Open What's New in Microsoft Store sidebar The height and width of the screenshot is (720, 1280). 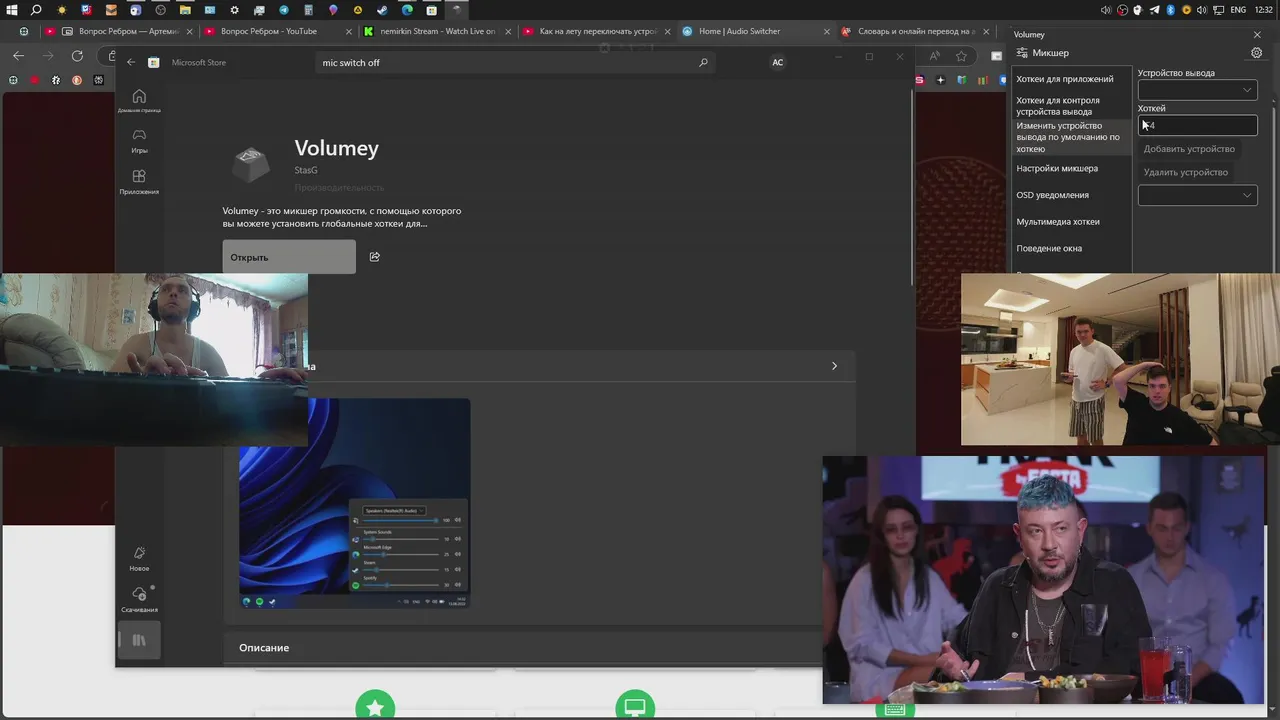point(139,558)
